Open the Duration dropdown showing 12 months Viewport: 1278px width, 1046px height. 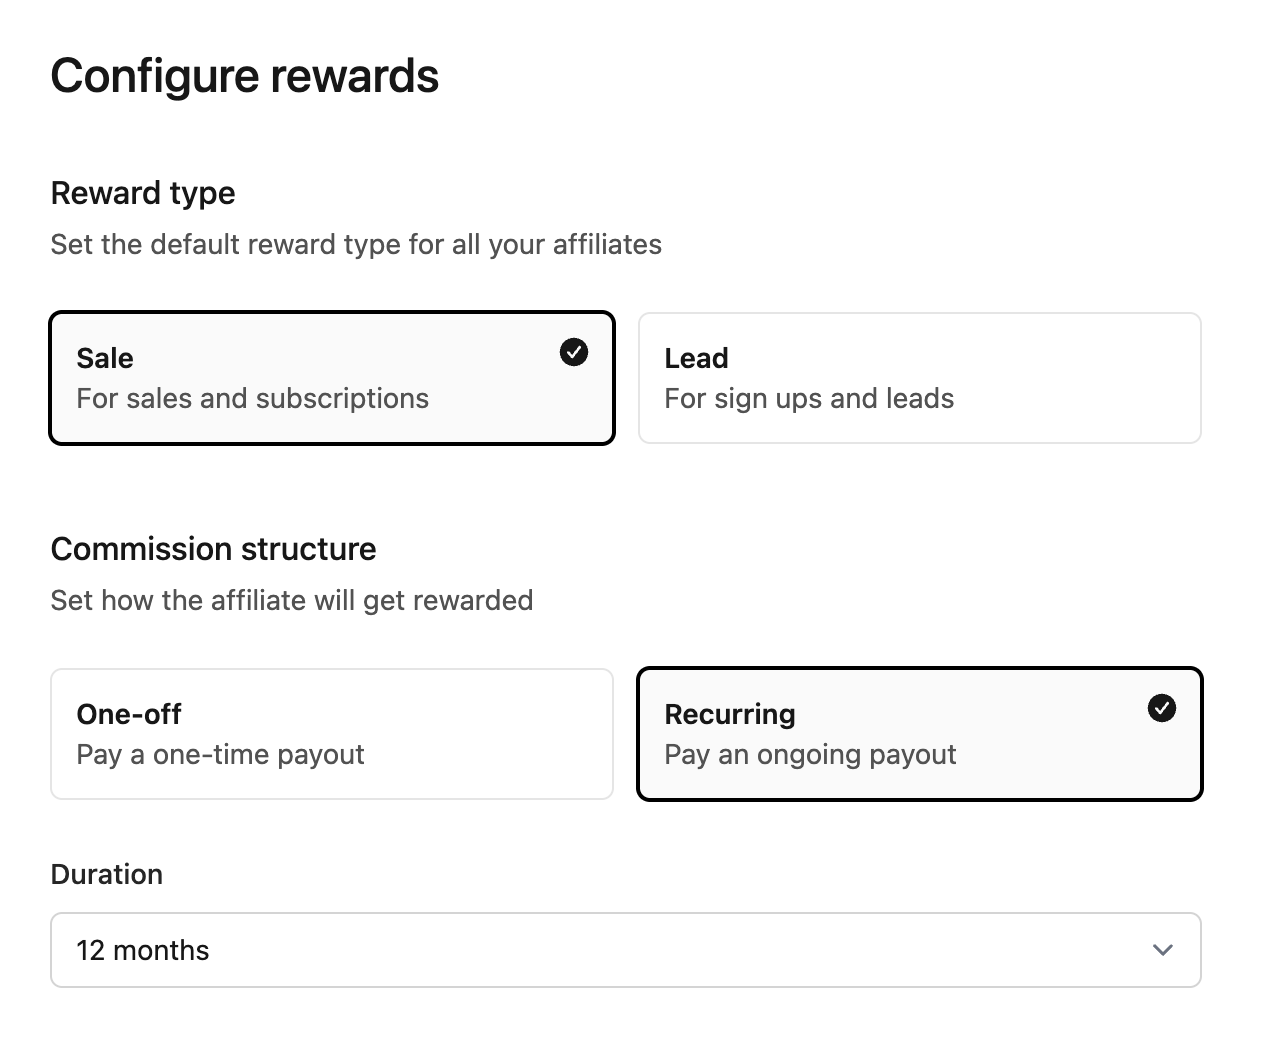pyautogui.click(x=626, y=950)
